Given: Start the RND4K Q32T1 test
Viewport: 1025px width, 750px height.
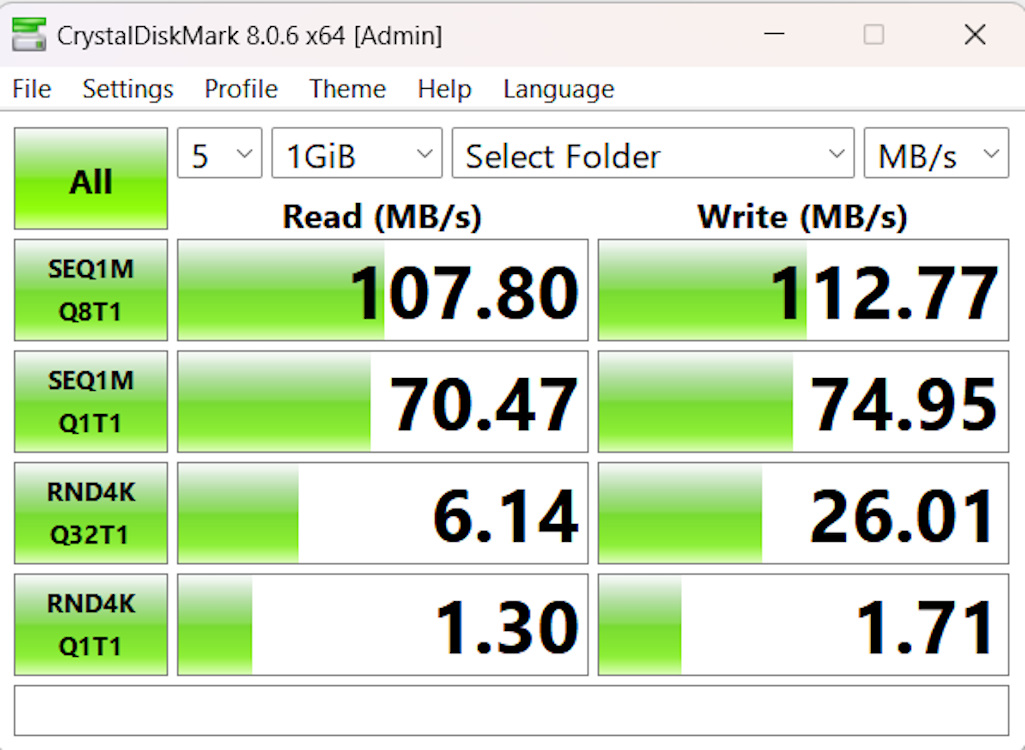Looking at the screenshot, I should tap(91, 513).
